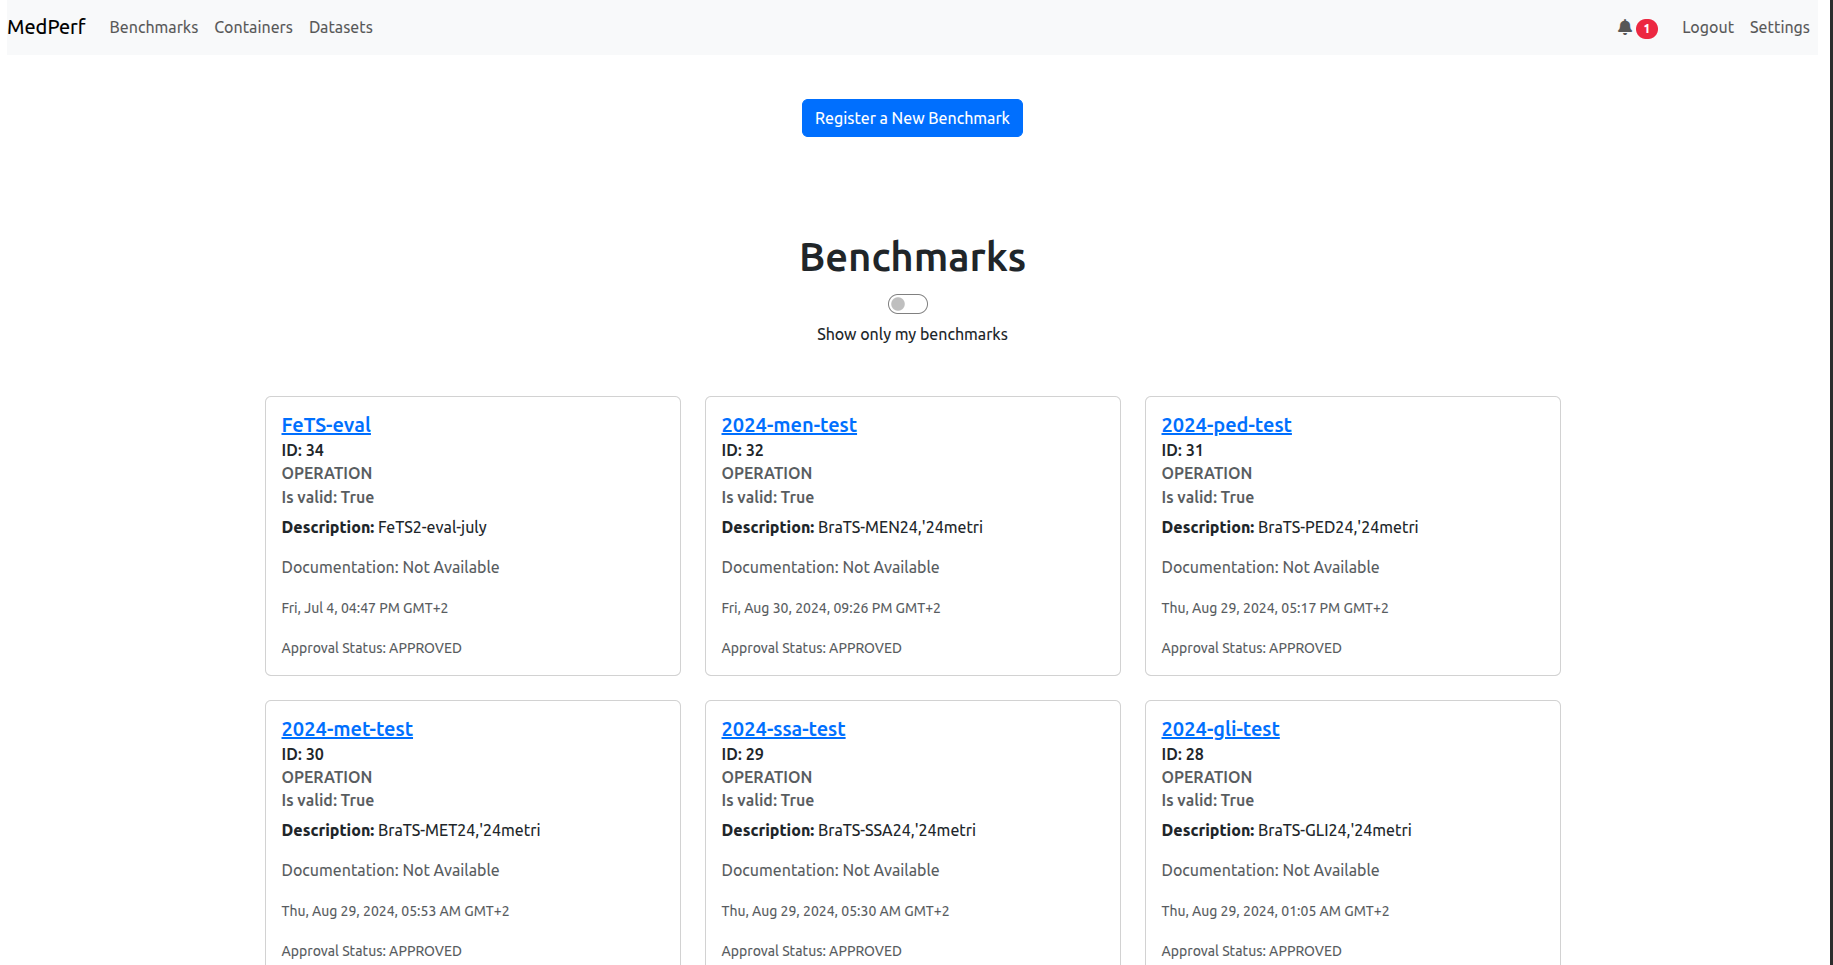1833x965 pixels.
Task: Open Settings from the navbar
Action: pos(1779,27)
